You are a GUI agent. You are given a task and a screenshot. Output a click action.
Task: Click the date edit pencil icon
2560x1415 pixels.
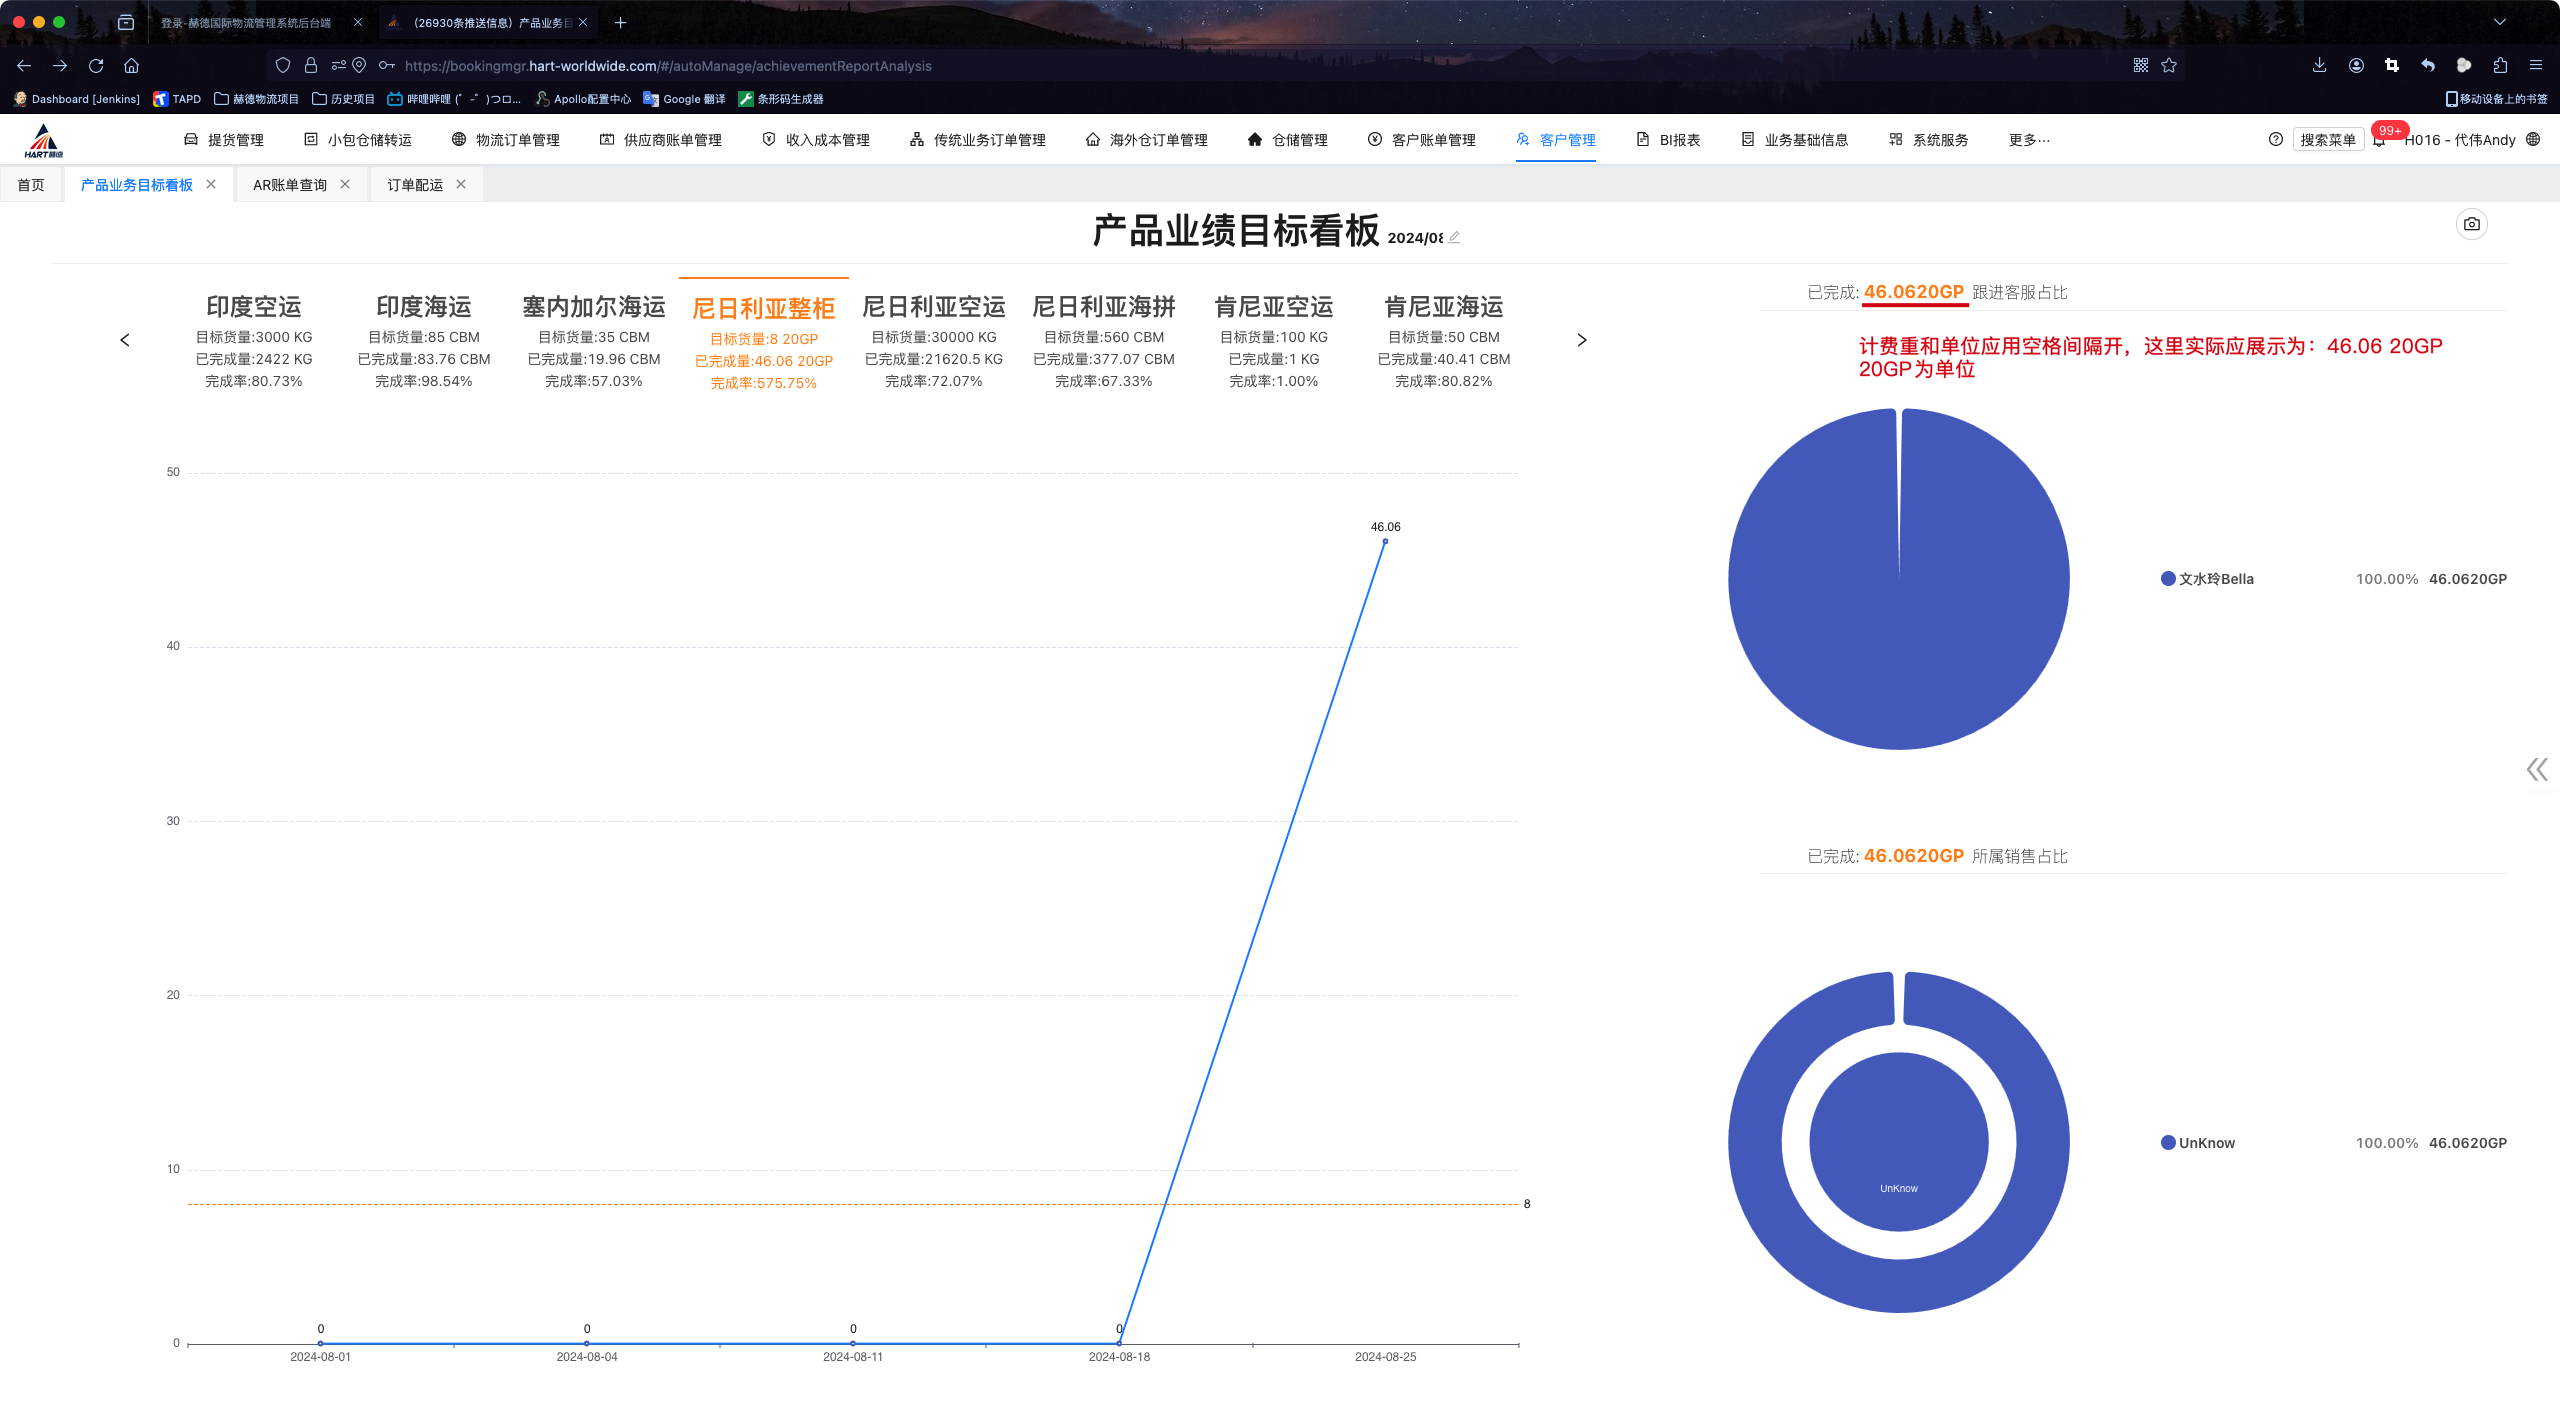tap(1454, 238)
